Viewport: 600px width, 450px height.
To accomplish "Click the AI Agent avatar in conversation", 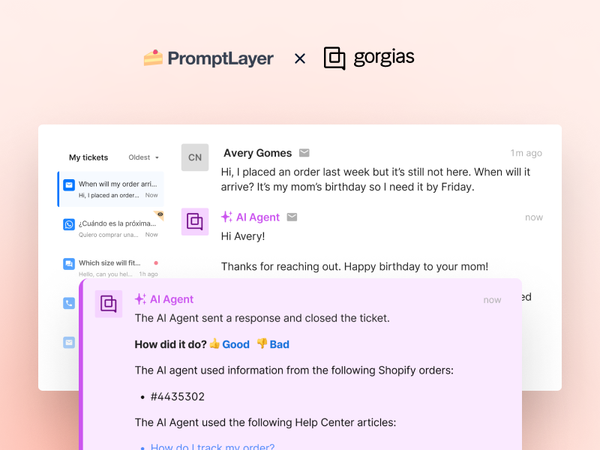I will pos(195,222).
